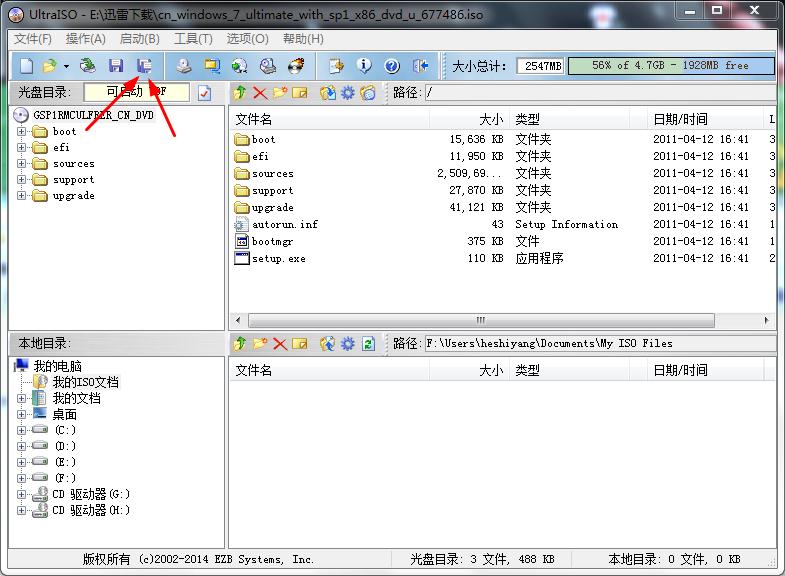Screen dimensions: 785x576
Task: Expand 桌面 node in local tree
Action: (x=21, y=414)
